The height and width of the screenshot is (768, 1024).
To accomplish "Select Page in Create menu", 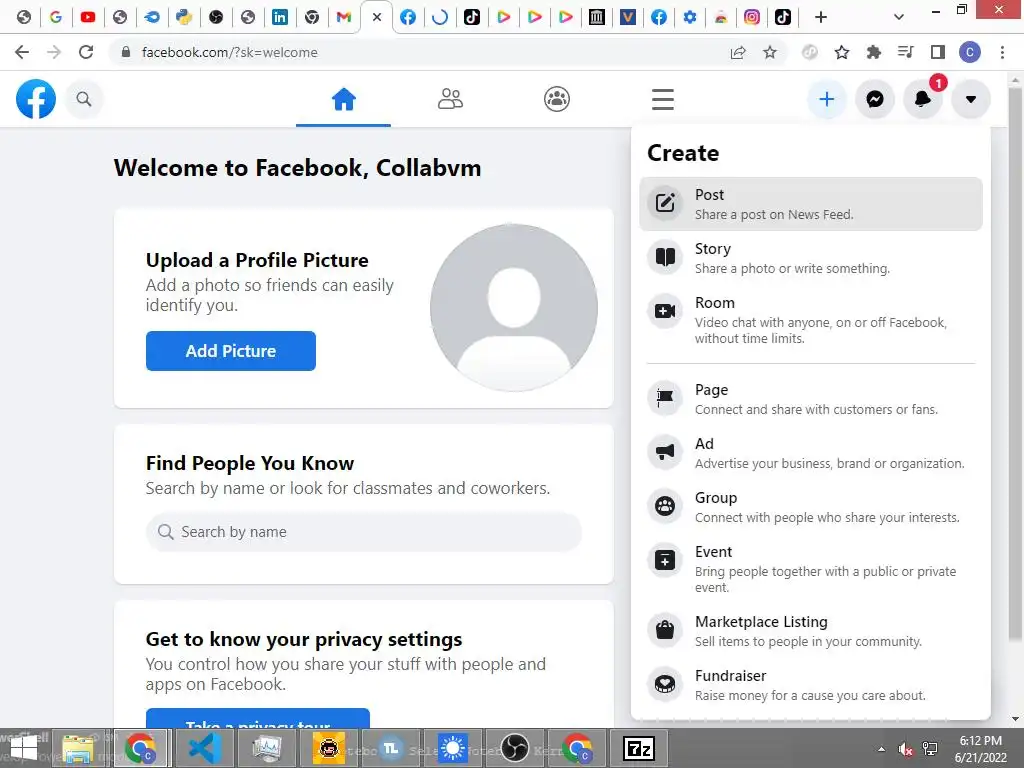I will click(x=811, y=398).
